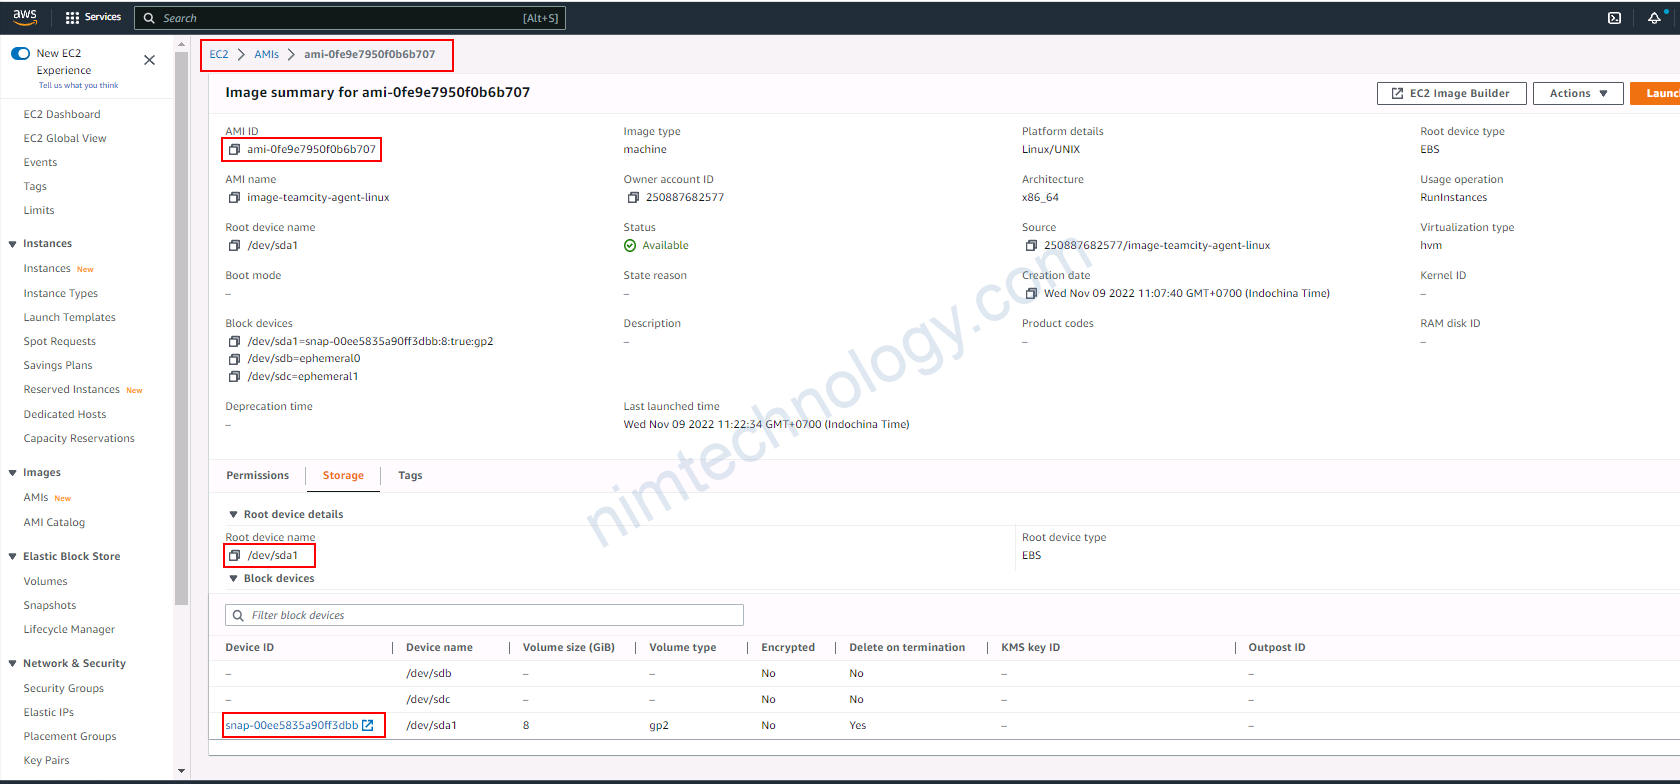Open Reserved Instances

click(72, 389)
